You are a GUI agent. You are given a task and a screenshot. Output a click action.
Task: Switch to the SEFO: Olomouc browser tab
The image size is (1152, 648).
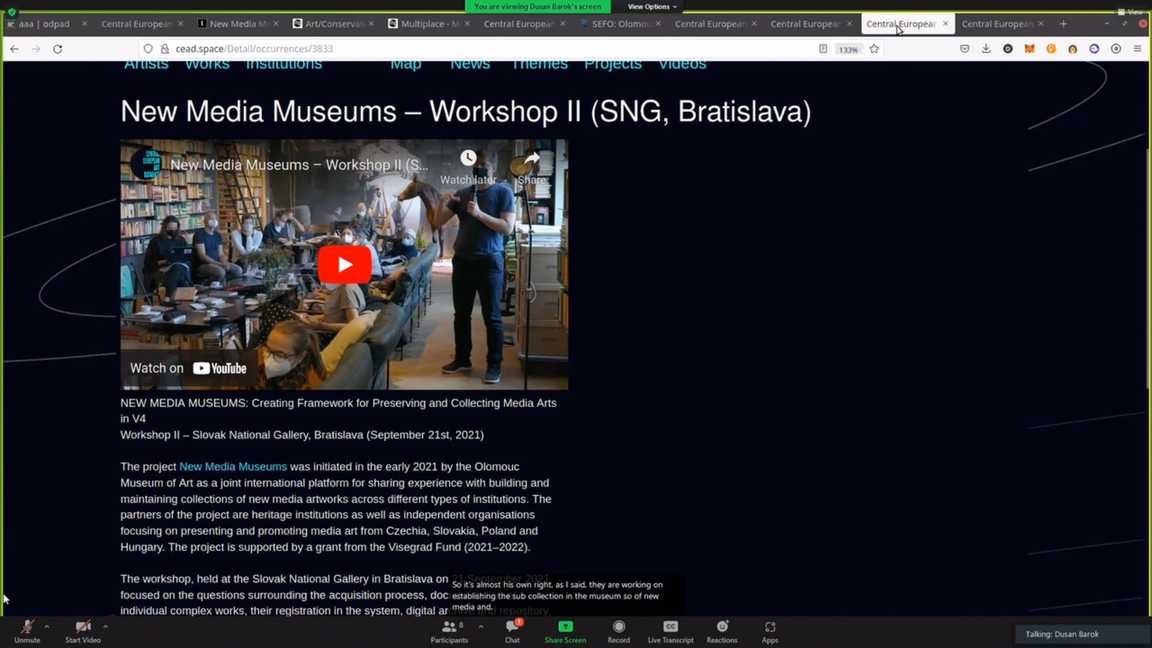(x=615, y=24)
